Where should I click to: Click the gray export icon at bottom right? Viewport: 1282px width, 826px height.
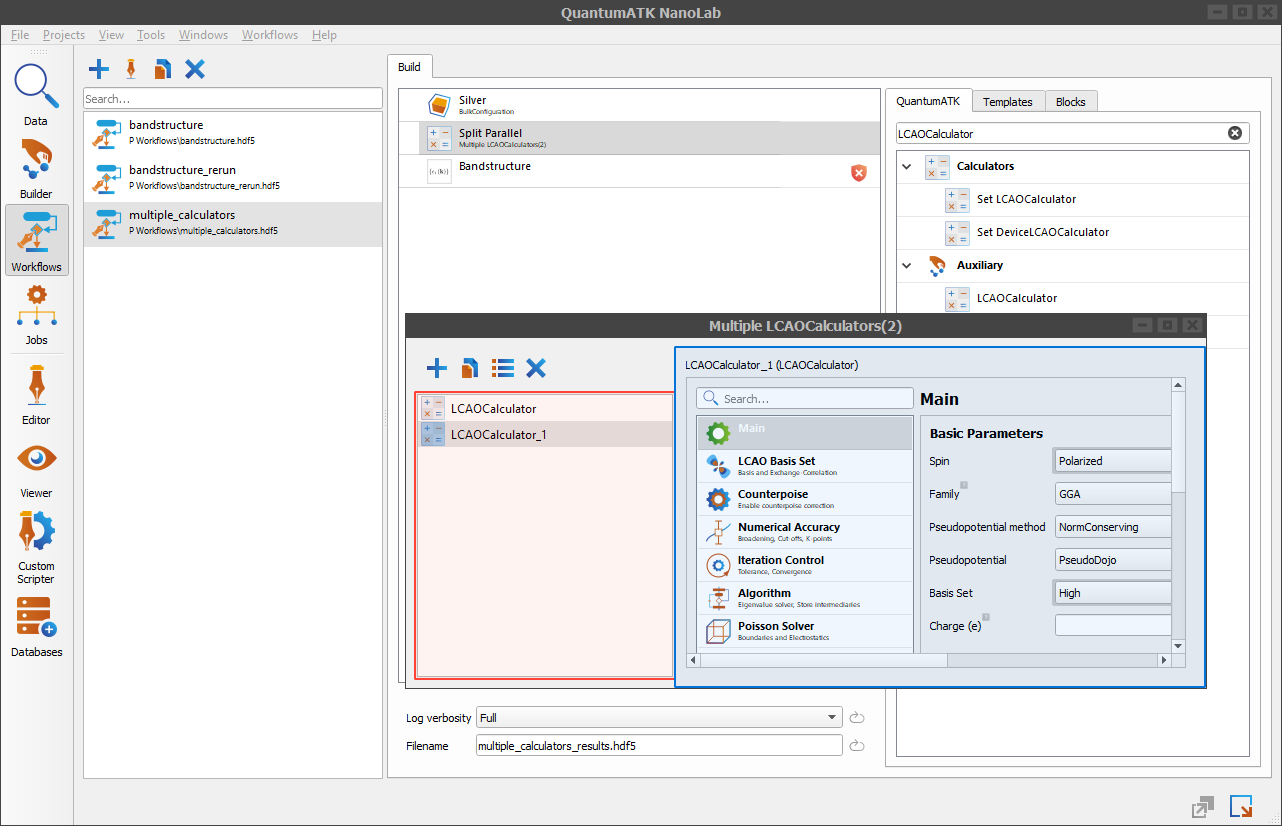click(1203, 806)
